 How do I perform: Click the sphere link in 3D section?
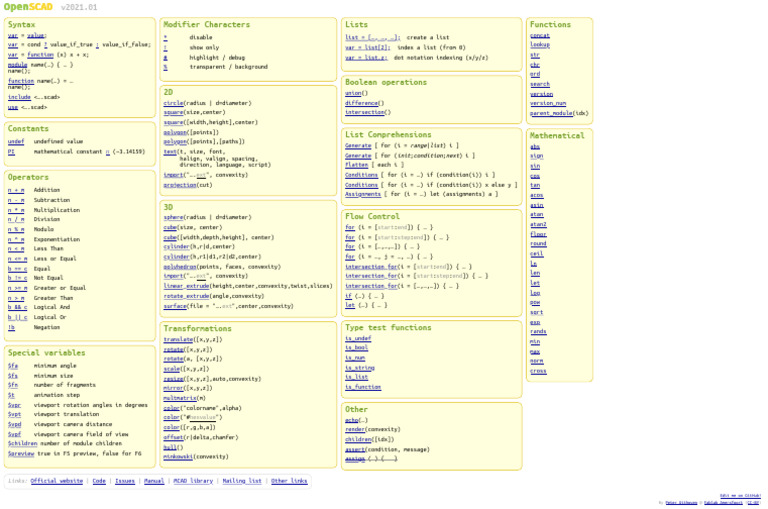pos(173,217)
